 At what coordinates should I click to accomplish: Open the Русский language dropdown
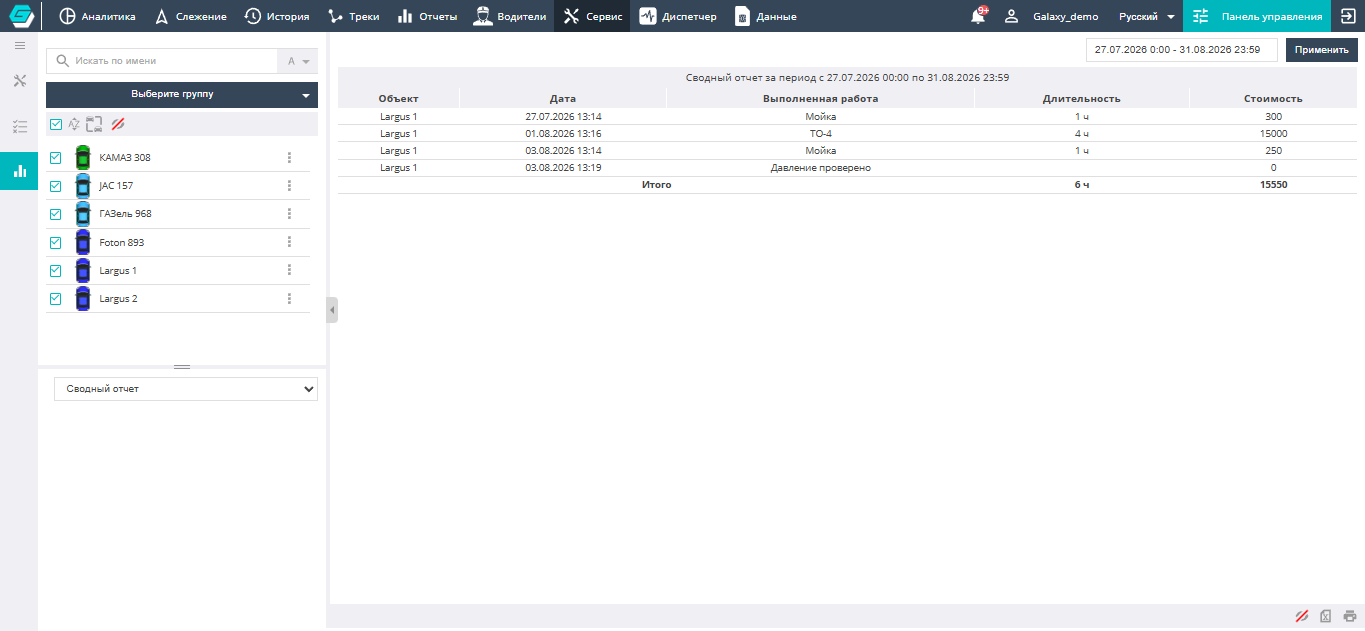tap(1146, 16)
